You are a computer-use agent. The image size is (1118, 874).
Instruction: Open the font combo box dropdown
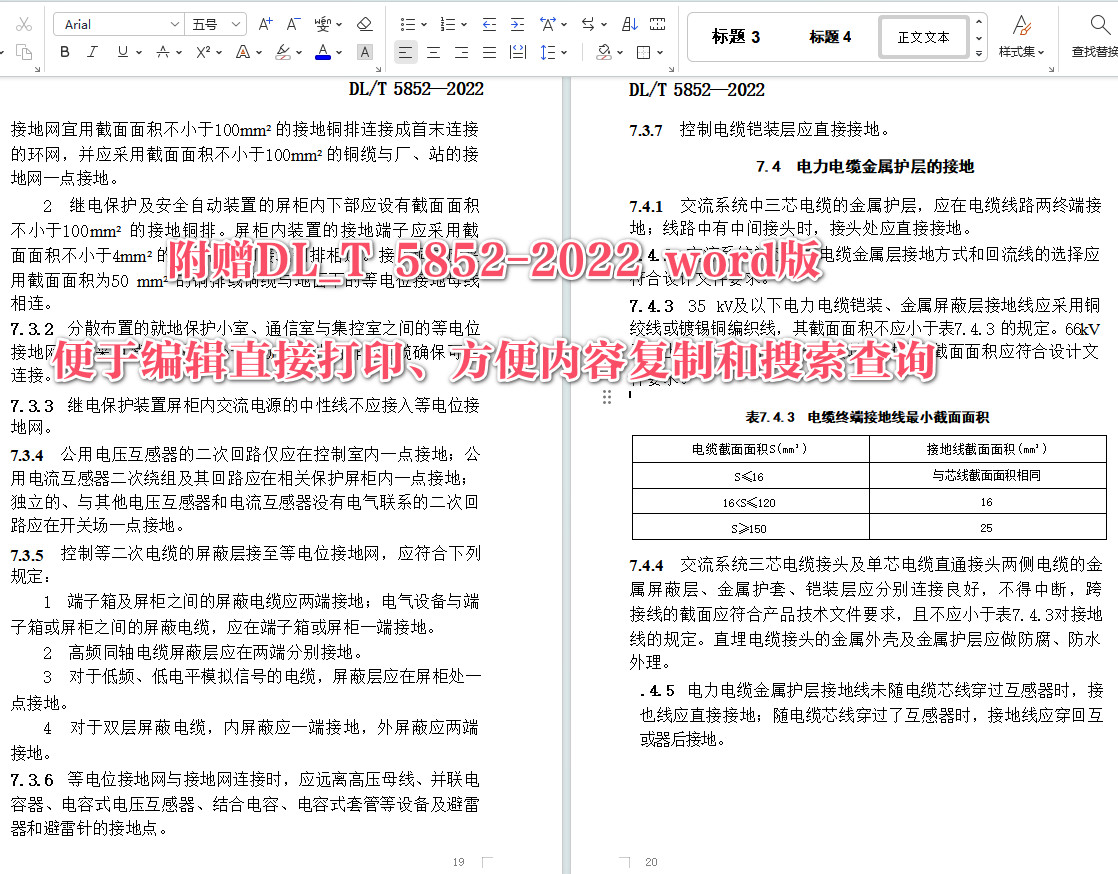point(176,22)
